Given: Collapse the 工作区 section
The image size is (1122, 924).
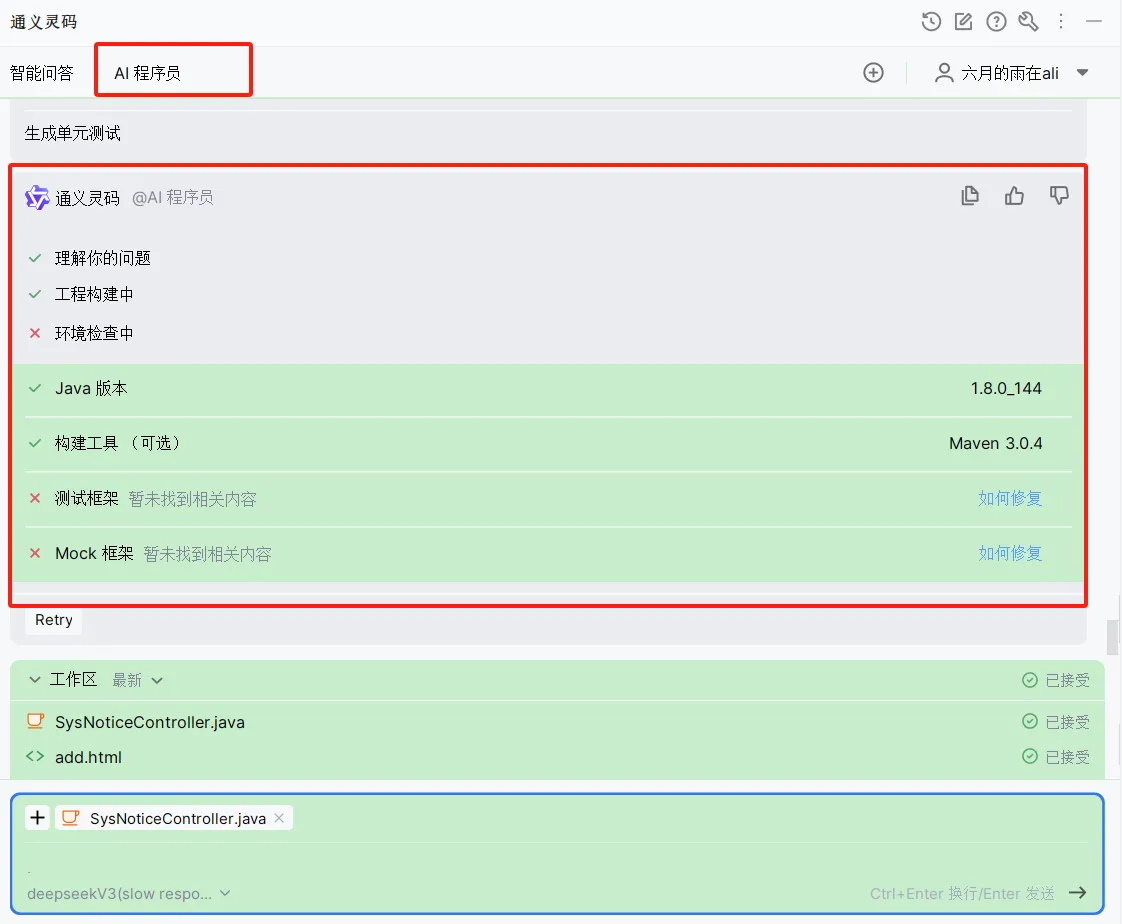Looking at the screenshot, I should tap(34, 680).
